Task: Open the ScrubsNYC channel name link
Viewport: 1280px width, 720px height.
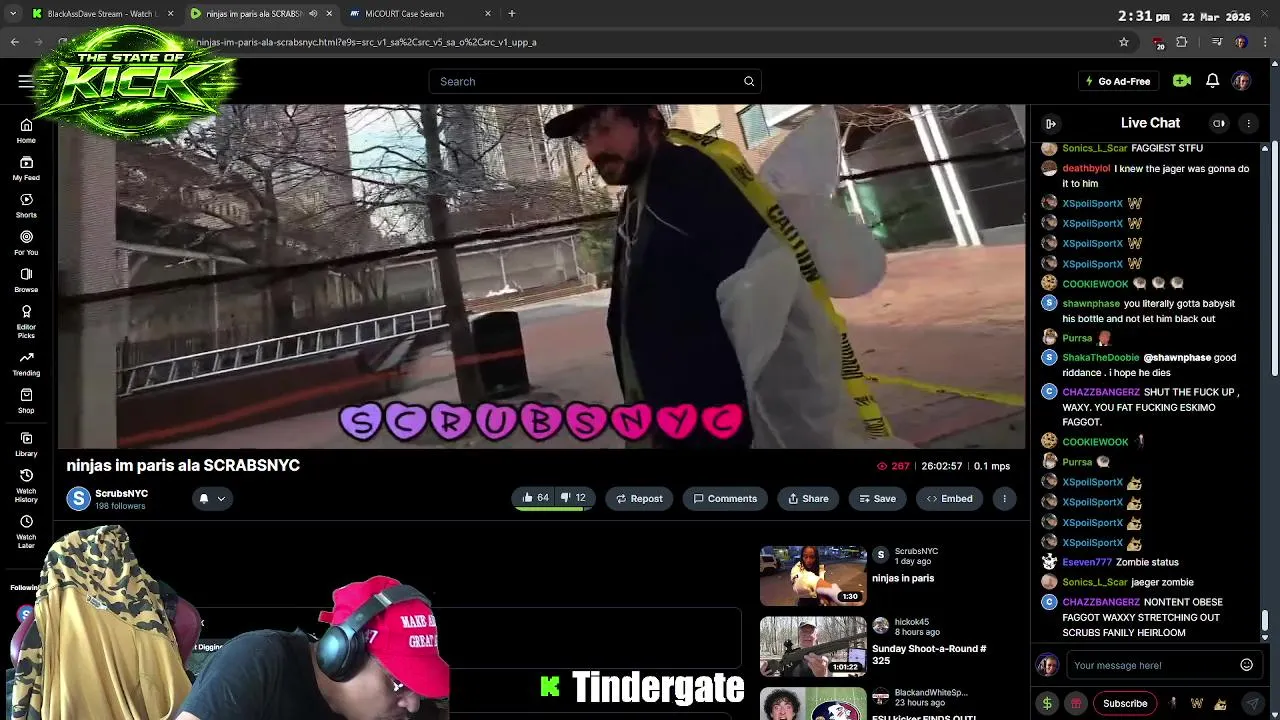Action: tap(121, 493)
